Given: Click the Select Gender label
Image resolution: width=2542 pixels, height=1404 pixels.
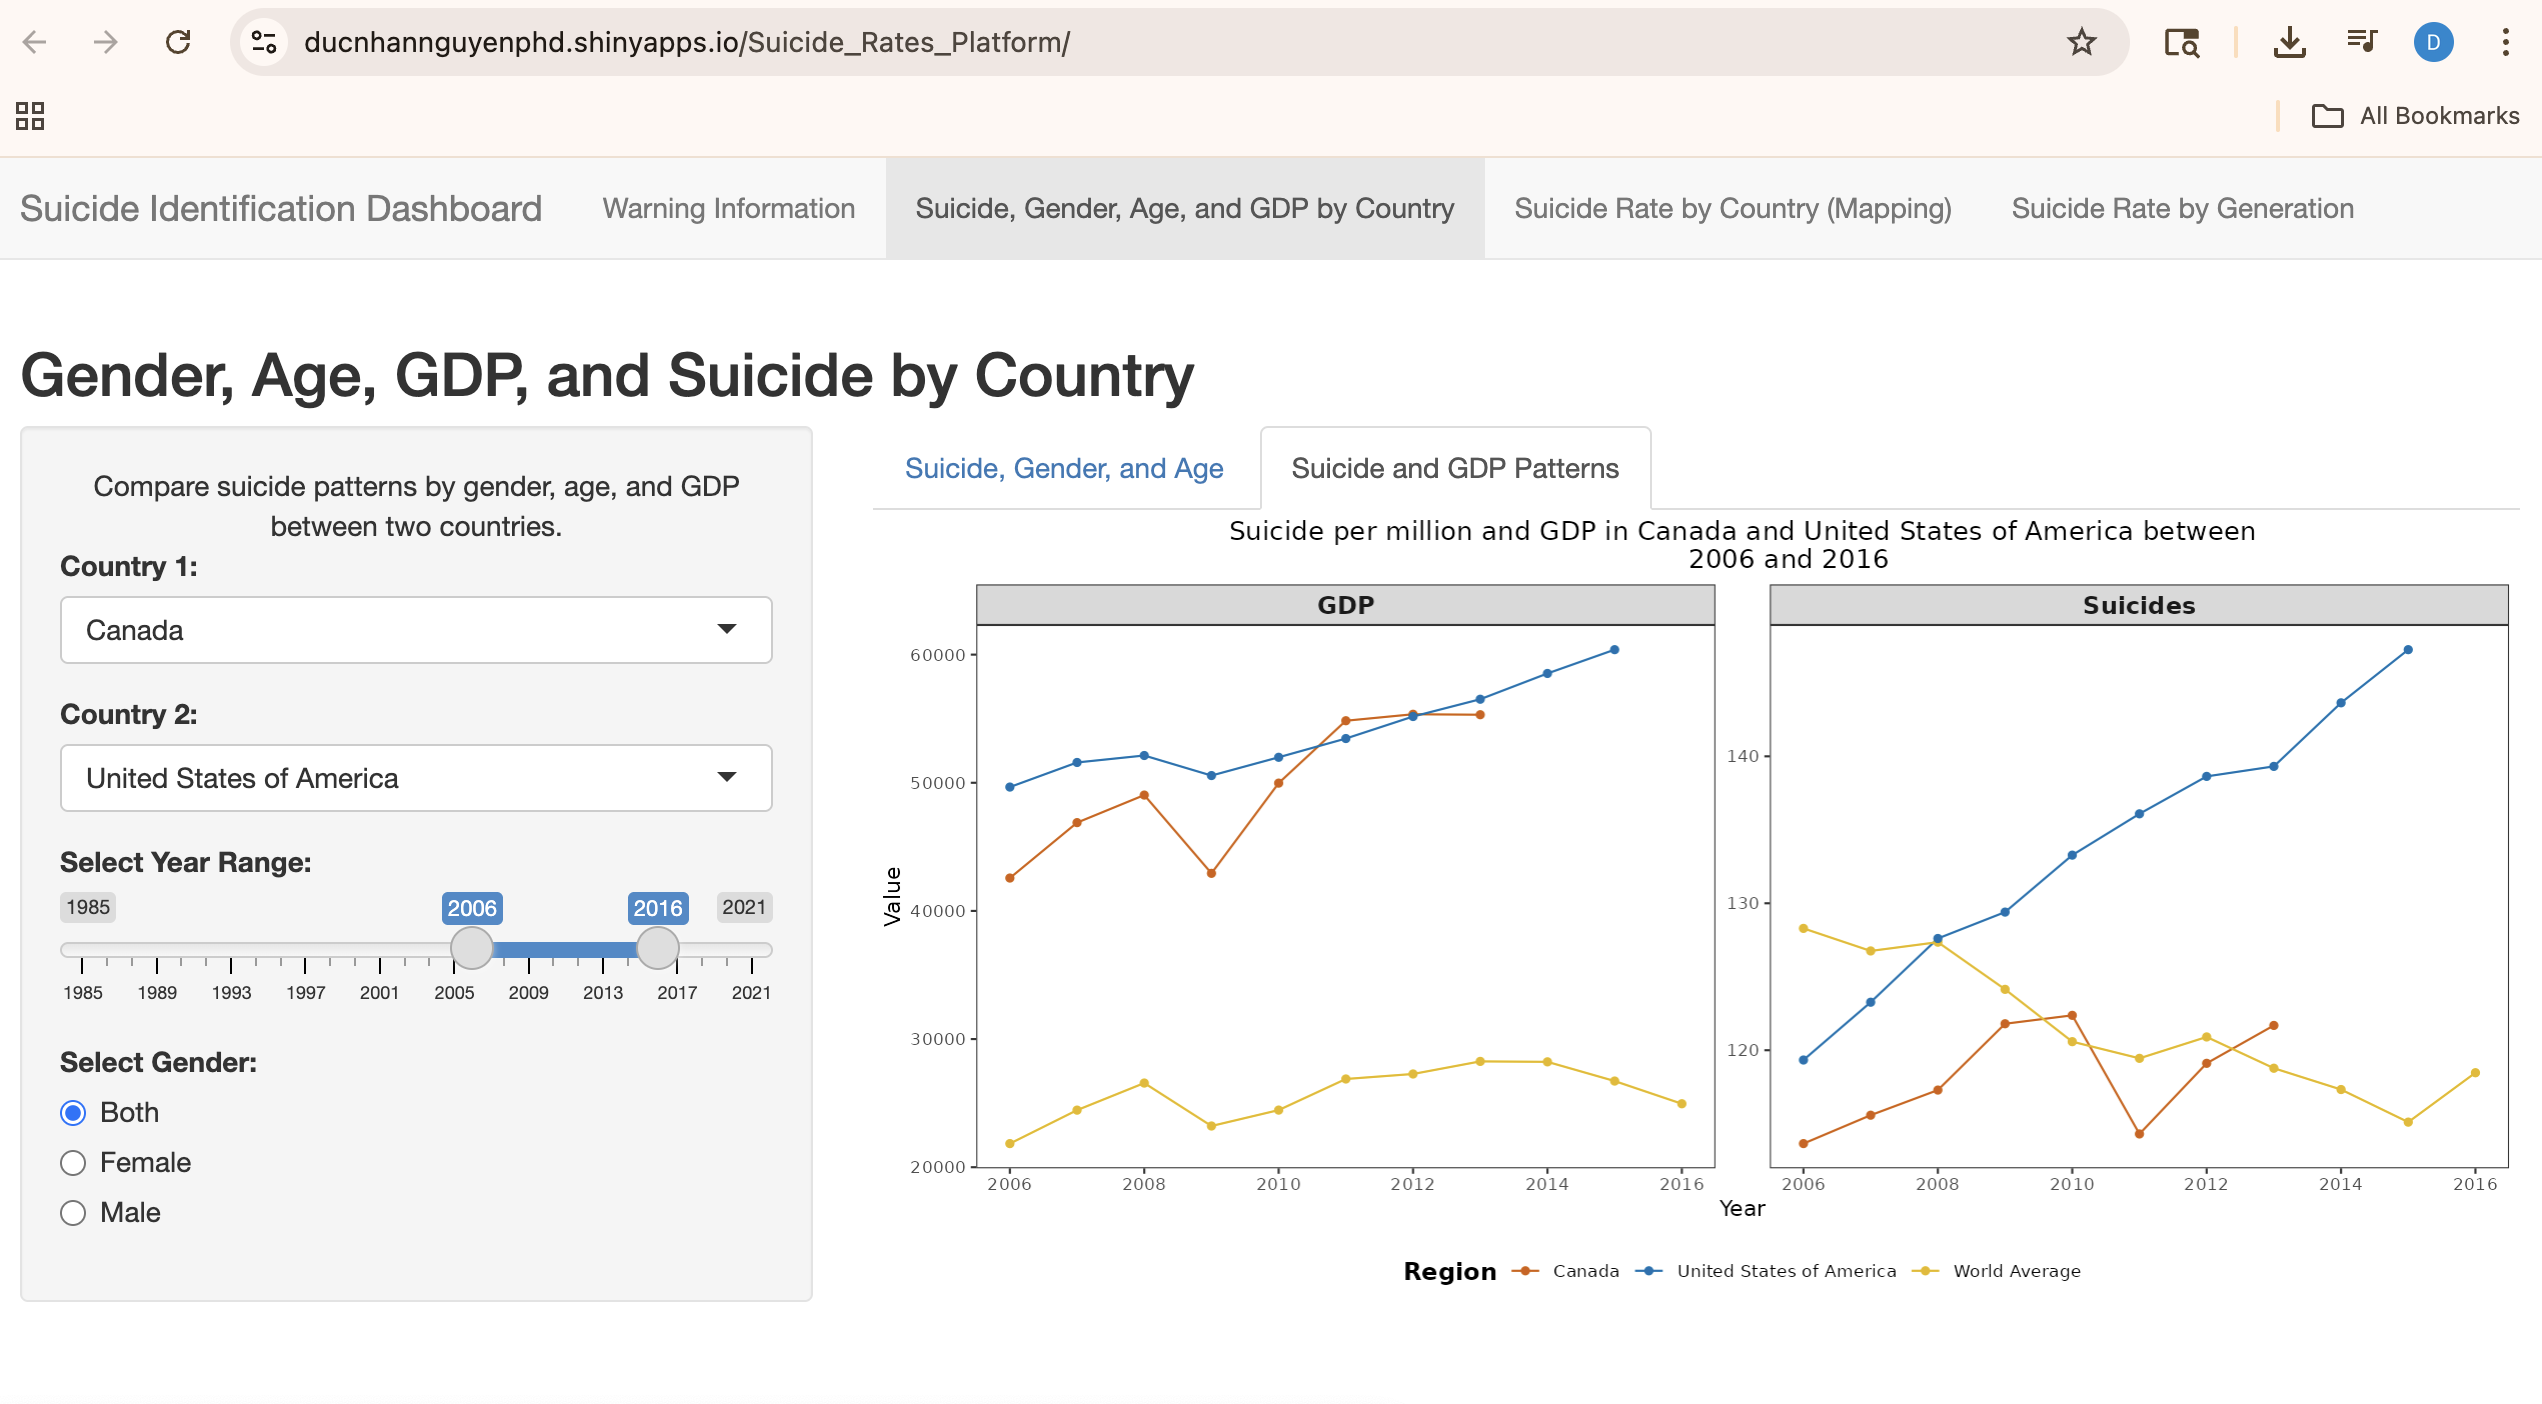Looking at the screenshot, I should click(x=158, y=1062).
